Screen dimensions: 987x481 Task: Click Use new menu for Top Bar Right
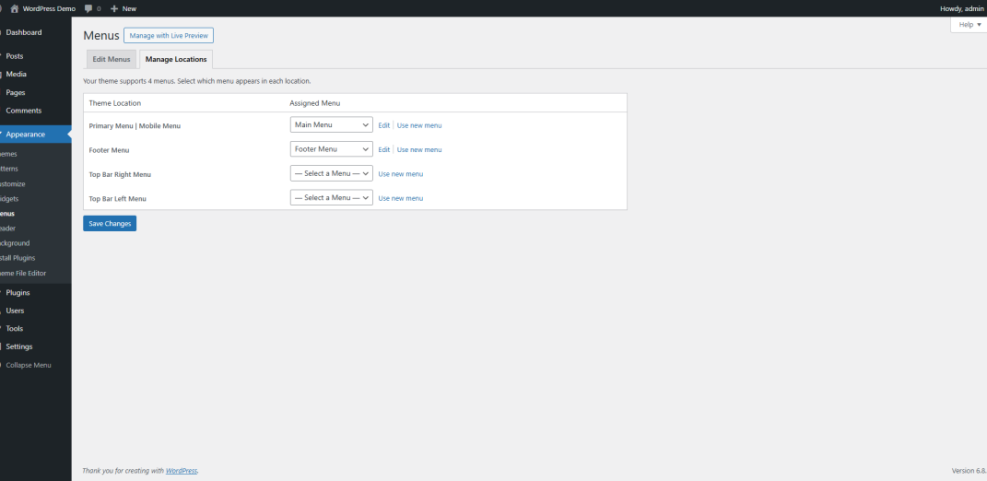400,174
